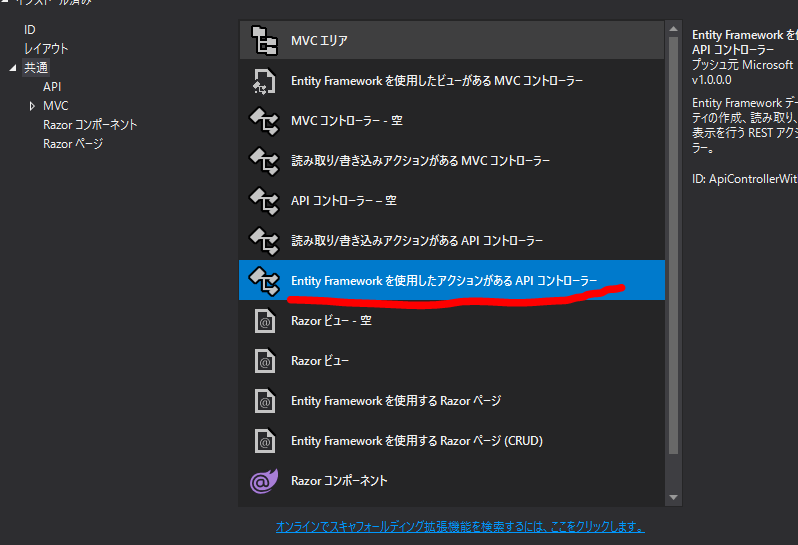Click the ID: ApiControllerWit text in details
Image resolution: width=798 pixels, height=545 pixels.
click(744, 179)
